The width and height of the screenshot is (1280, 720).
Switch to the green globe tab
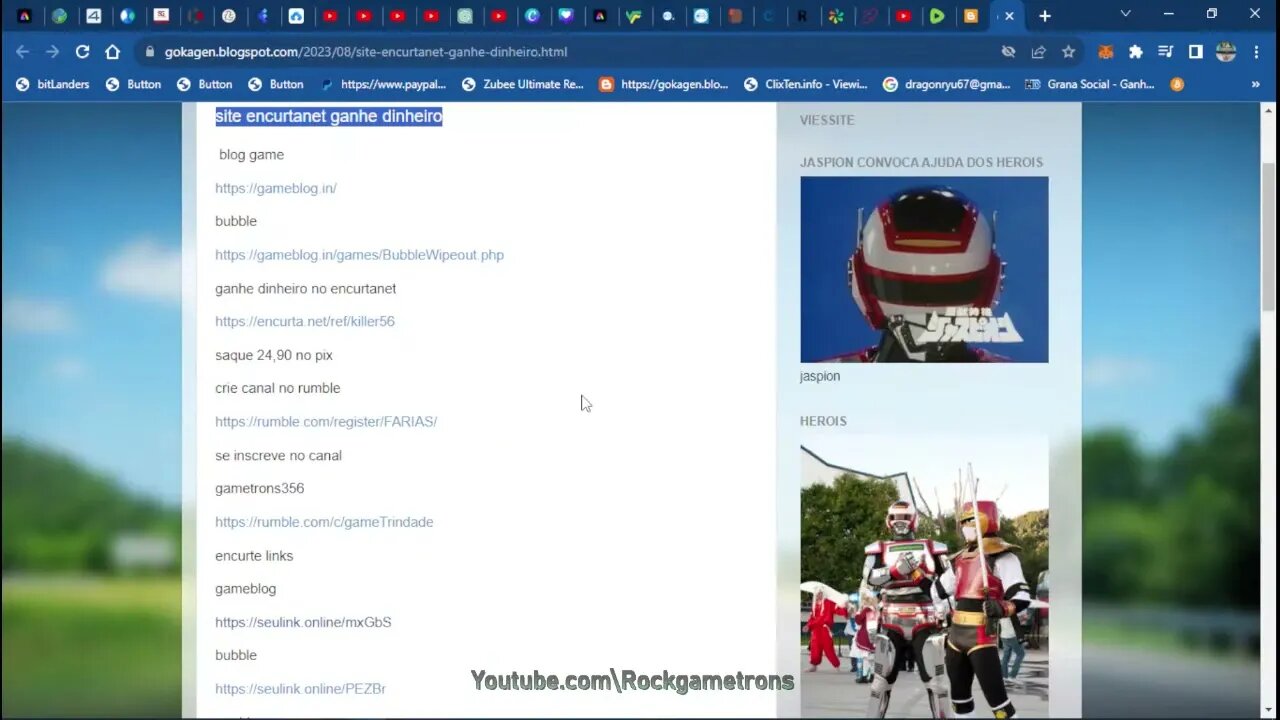click(60, 16)
